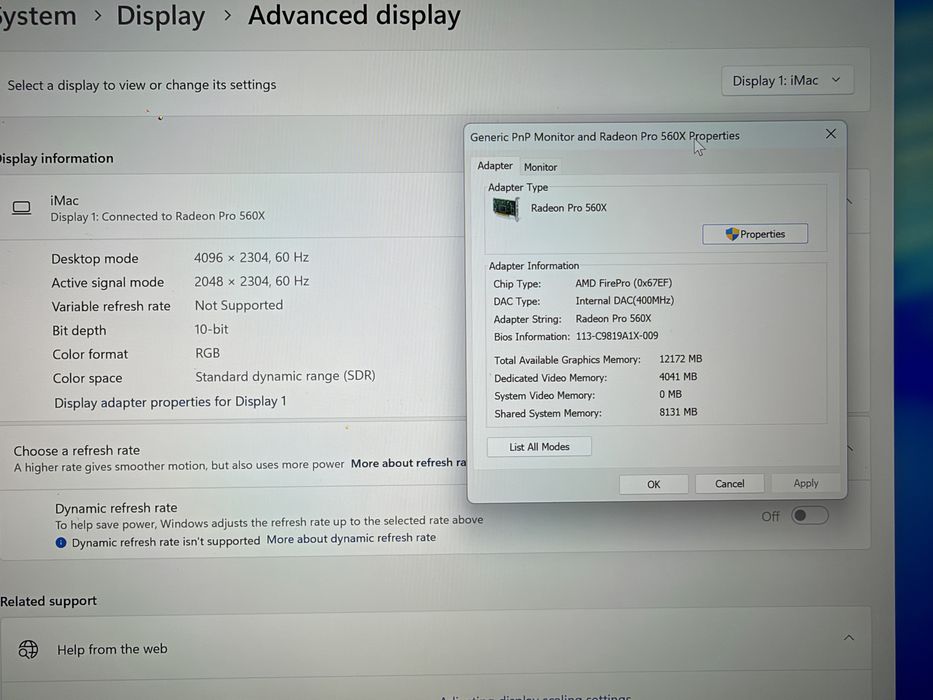The width and height of the screenshot is (933, 700).
Task: Click the blue info icon beside Dynamic refresh rate isn't supported
Action: coord(61,542)
